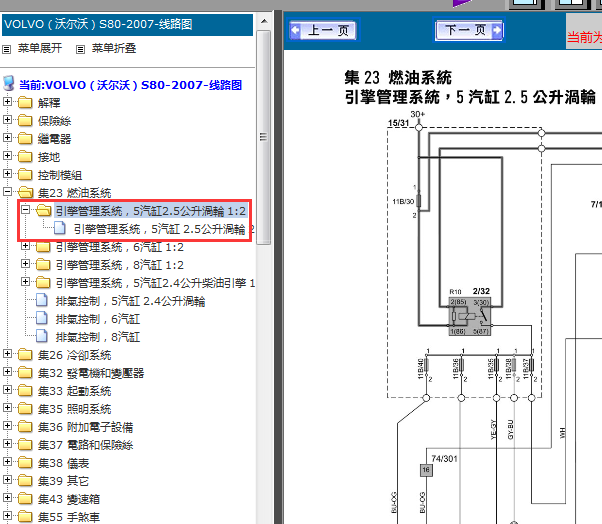Expand the 集37 電路和保險絲 node
The image size is (602, 524).
pyautogui.click(x=7, y=444)
